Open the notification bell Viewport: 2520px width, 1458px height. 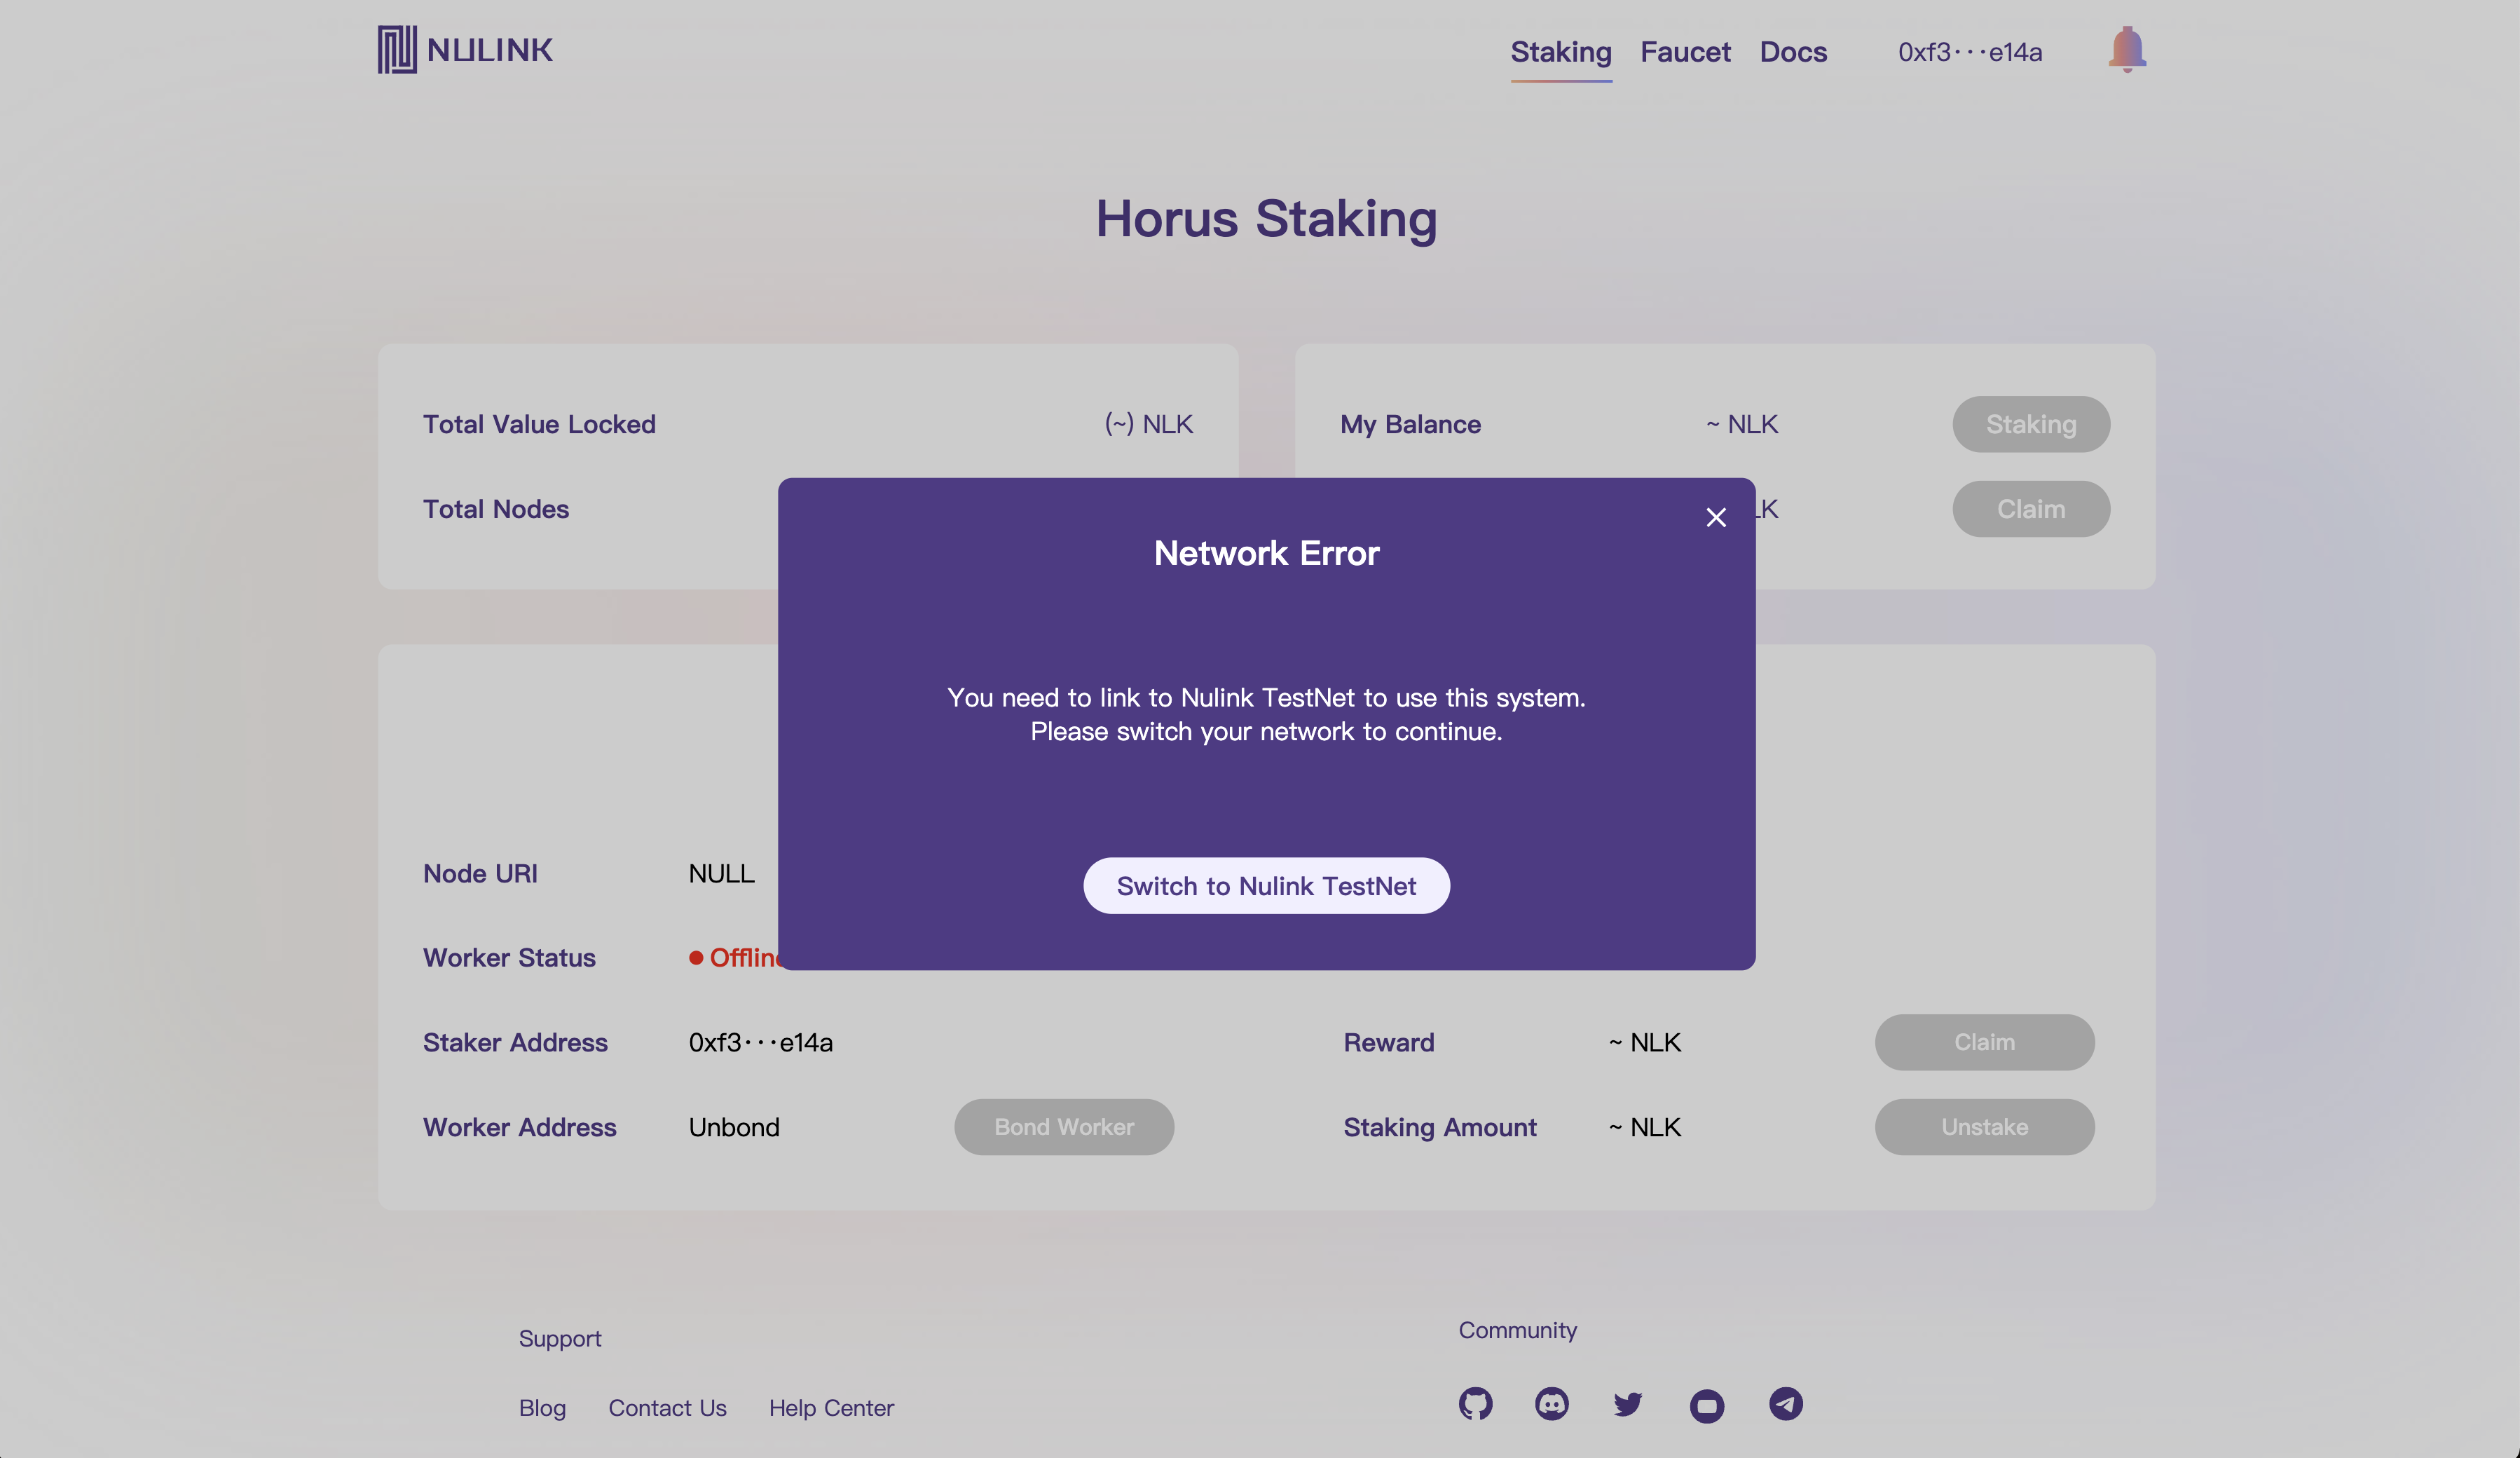[2126, 49]
